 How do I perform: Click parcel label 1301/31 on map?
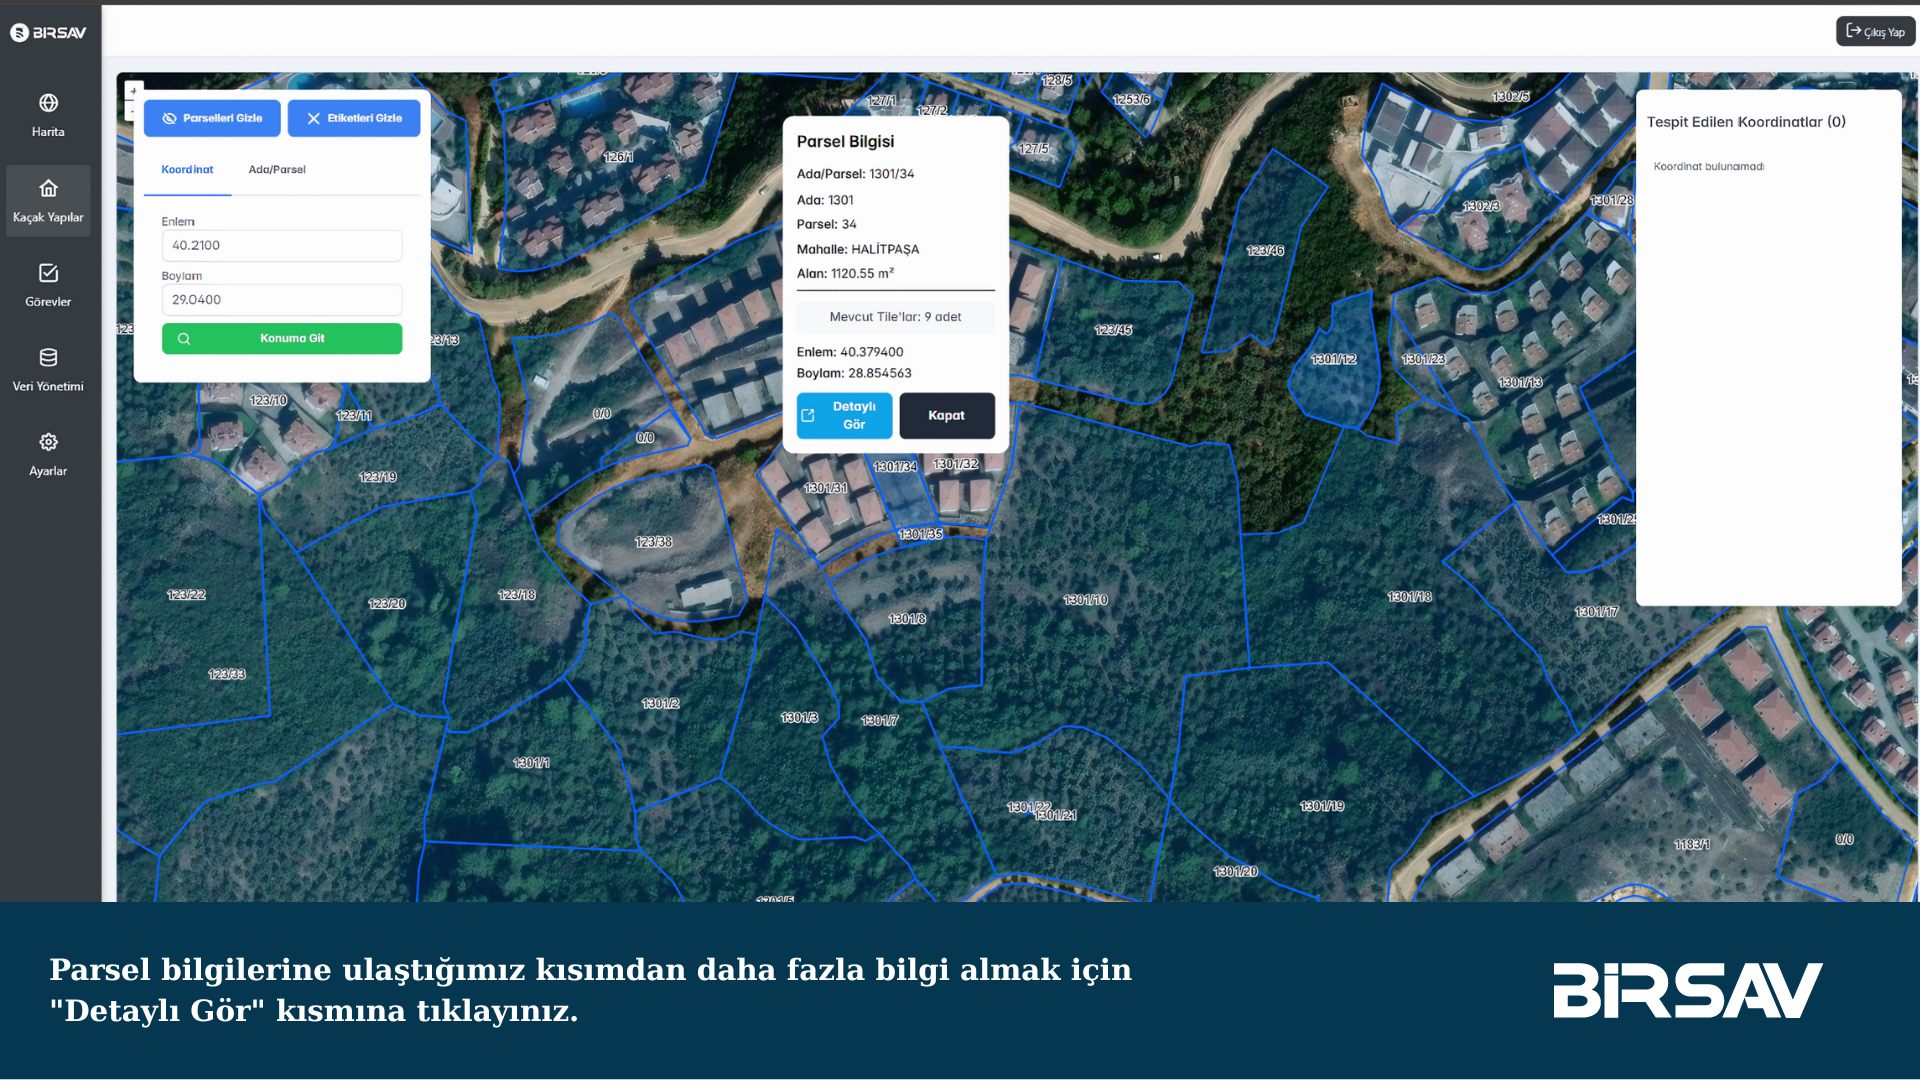point(825,488)
